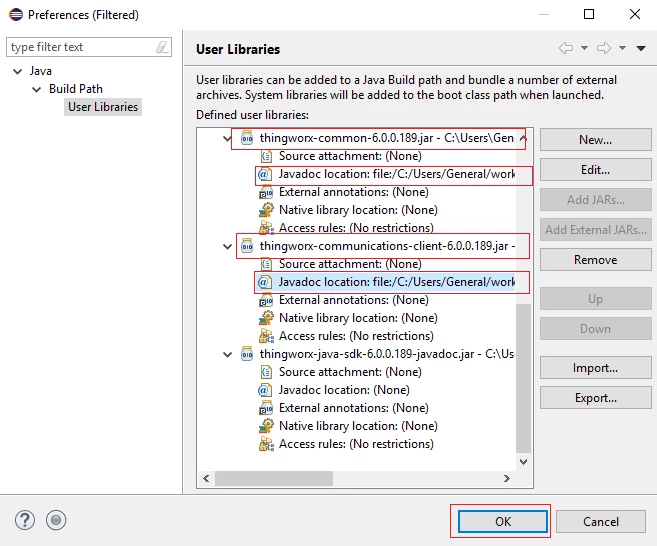Click the Access rules icon under java-sdk javadoc jar
657x546 pixels.
click(266, 444)
